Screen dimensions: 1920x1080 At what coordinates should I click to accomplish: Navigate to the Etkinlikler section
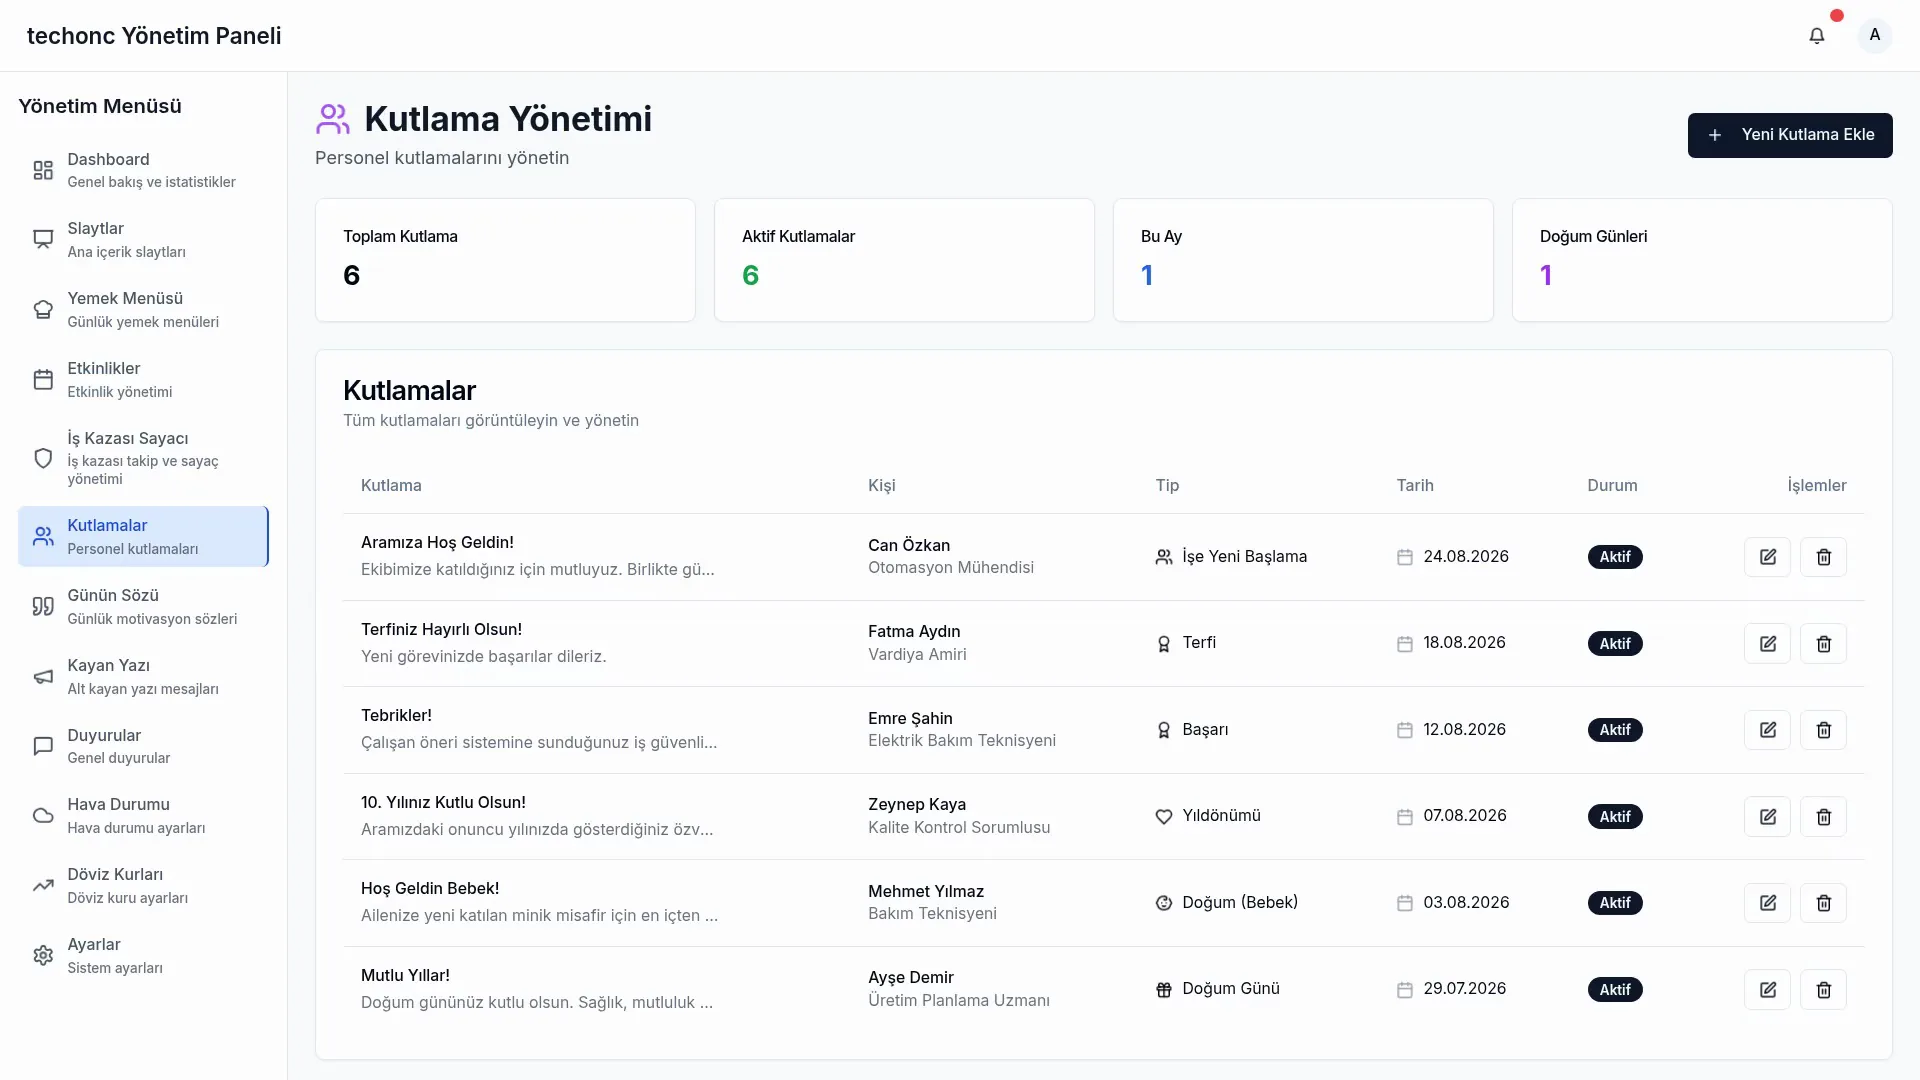[143, 380]
